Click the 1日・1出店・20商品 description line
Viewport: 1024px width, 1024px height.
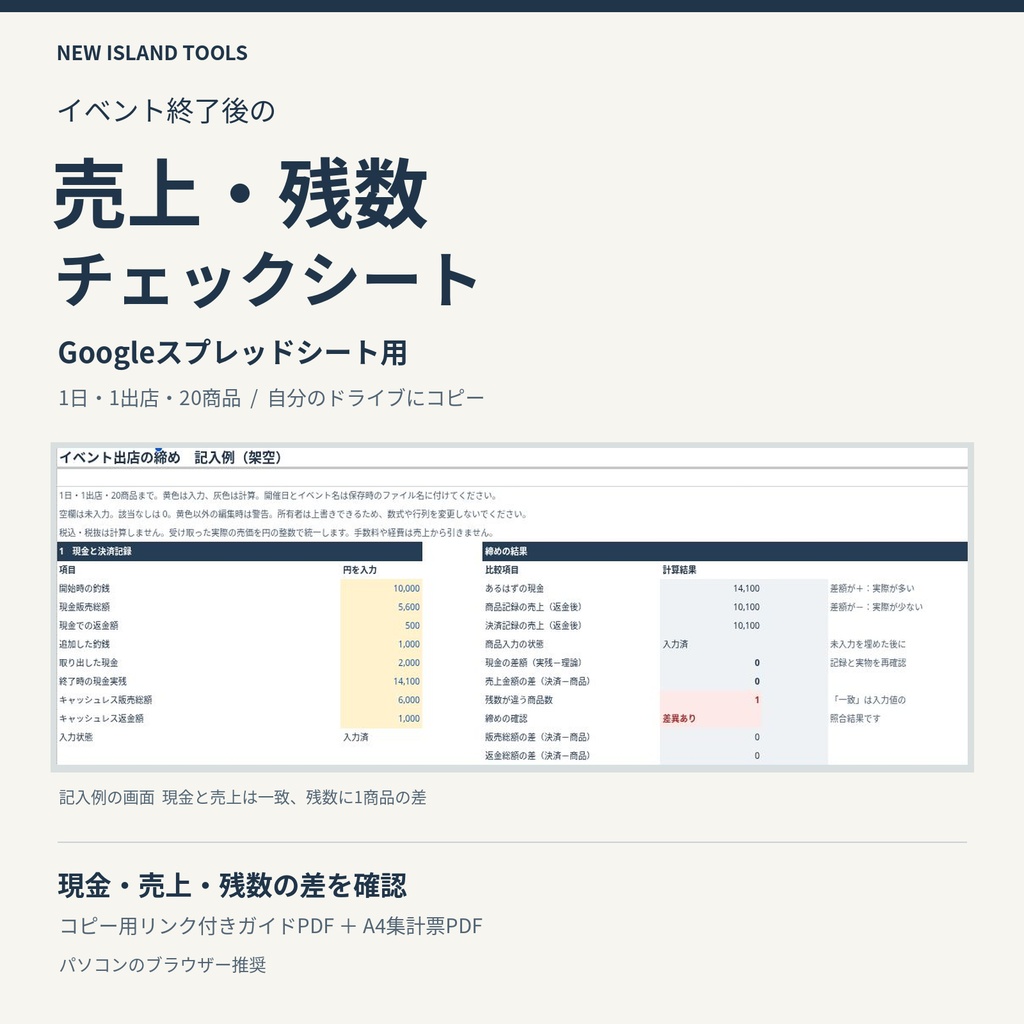click(271, 398)
